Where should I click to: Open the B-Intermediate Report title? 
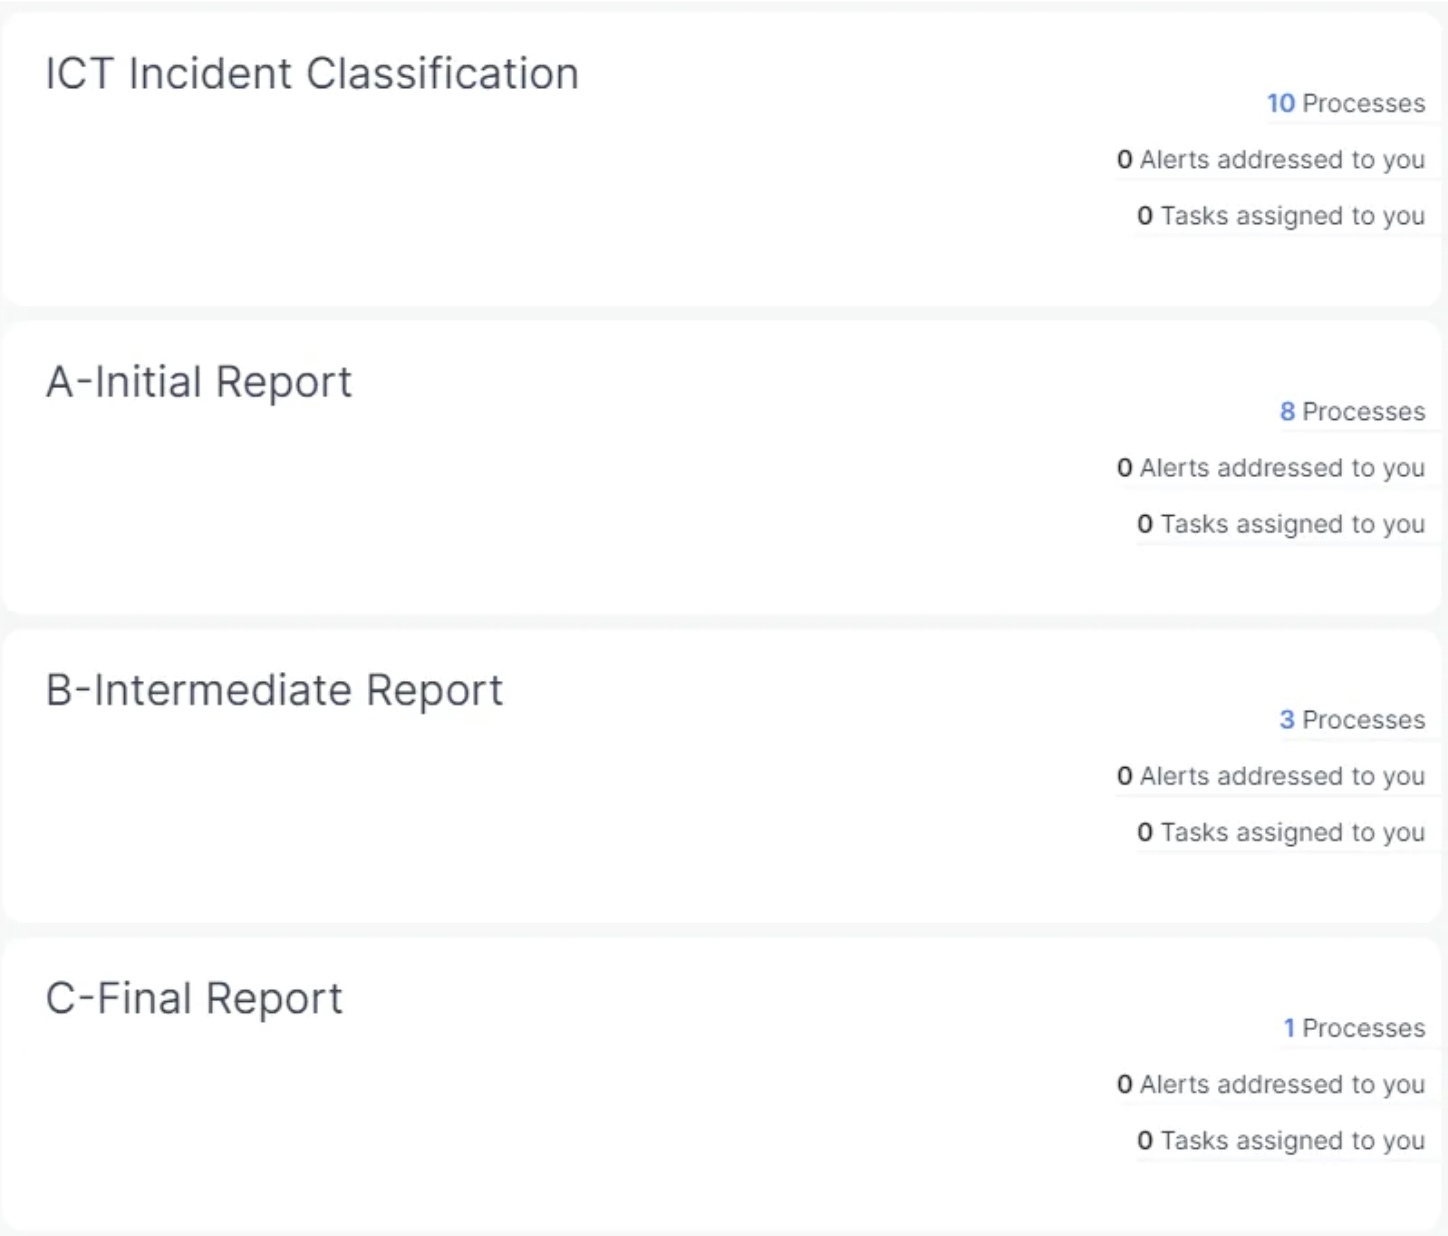tap(274, 690)
